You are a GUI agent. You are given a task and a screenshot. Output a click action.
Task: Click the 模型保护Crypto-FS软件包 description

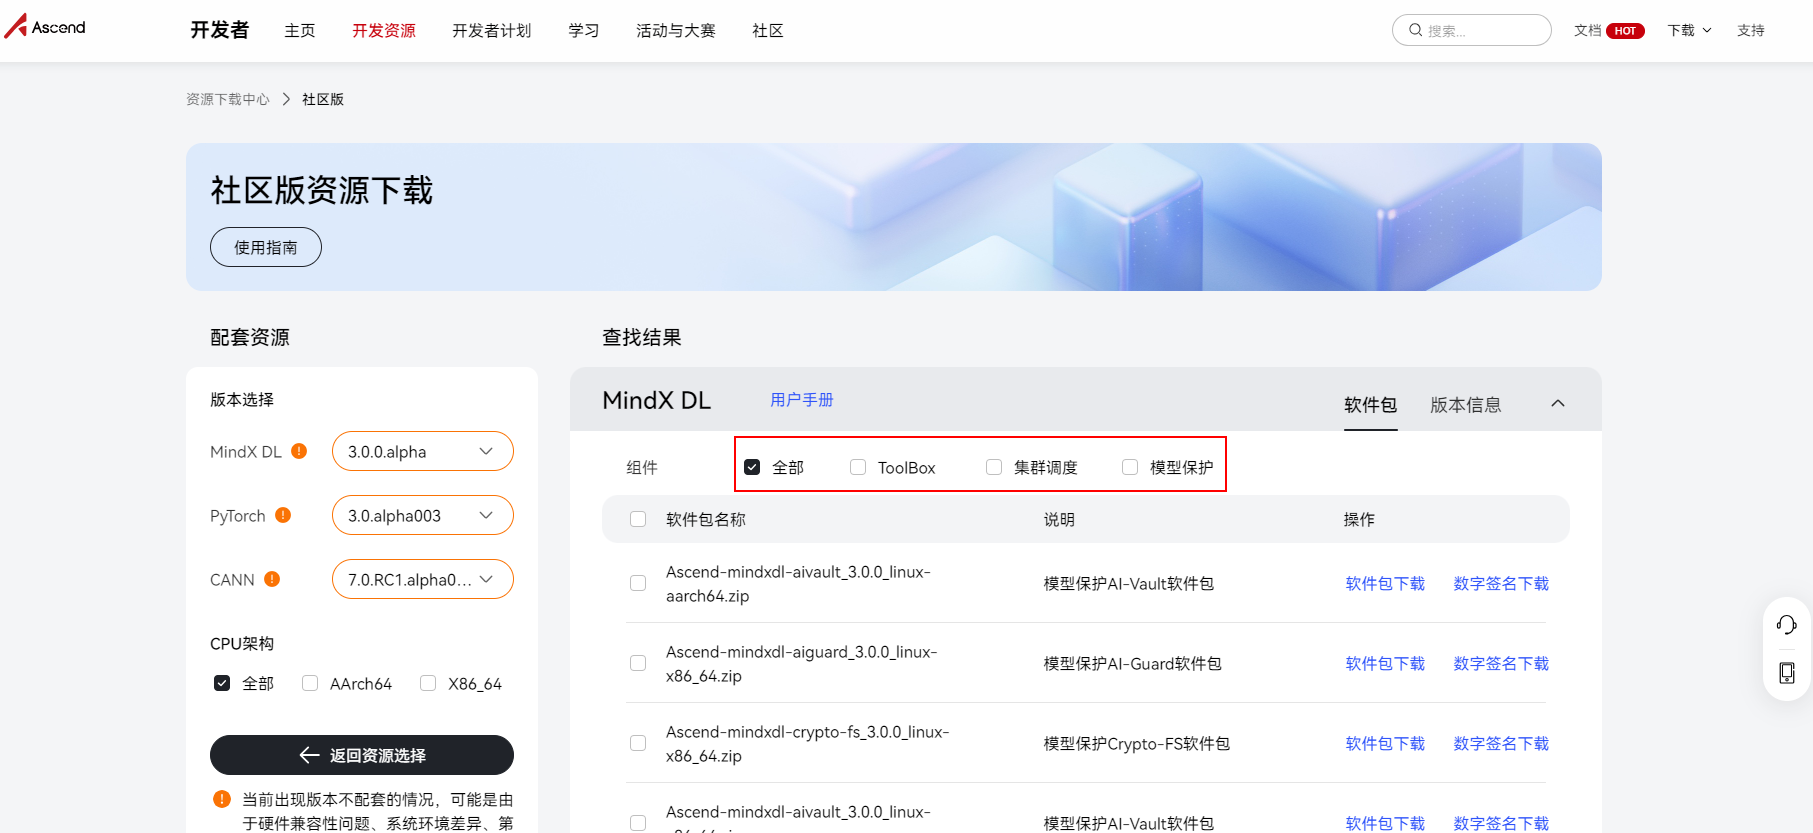coord(1137,743)
